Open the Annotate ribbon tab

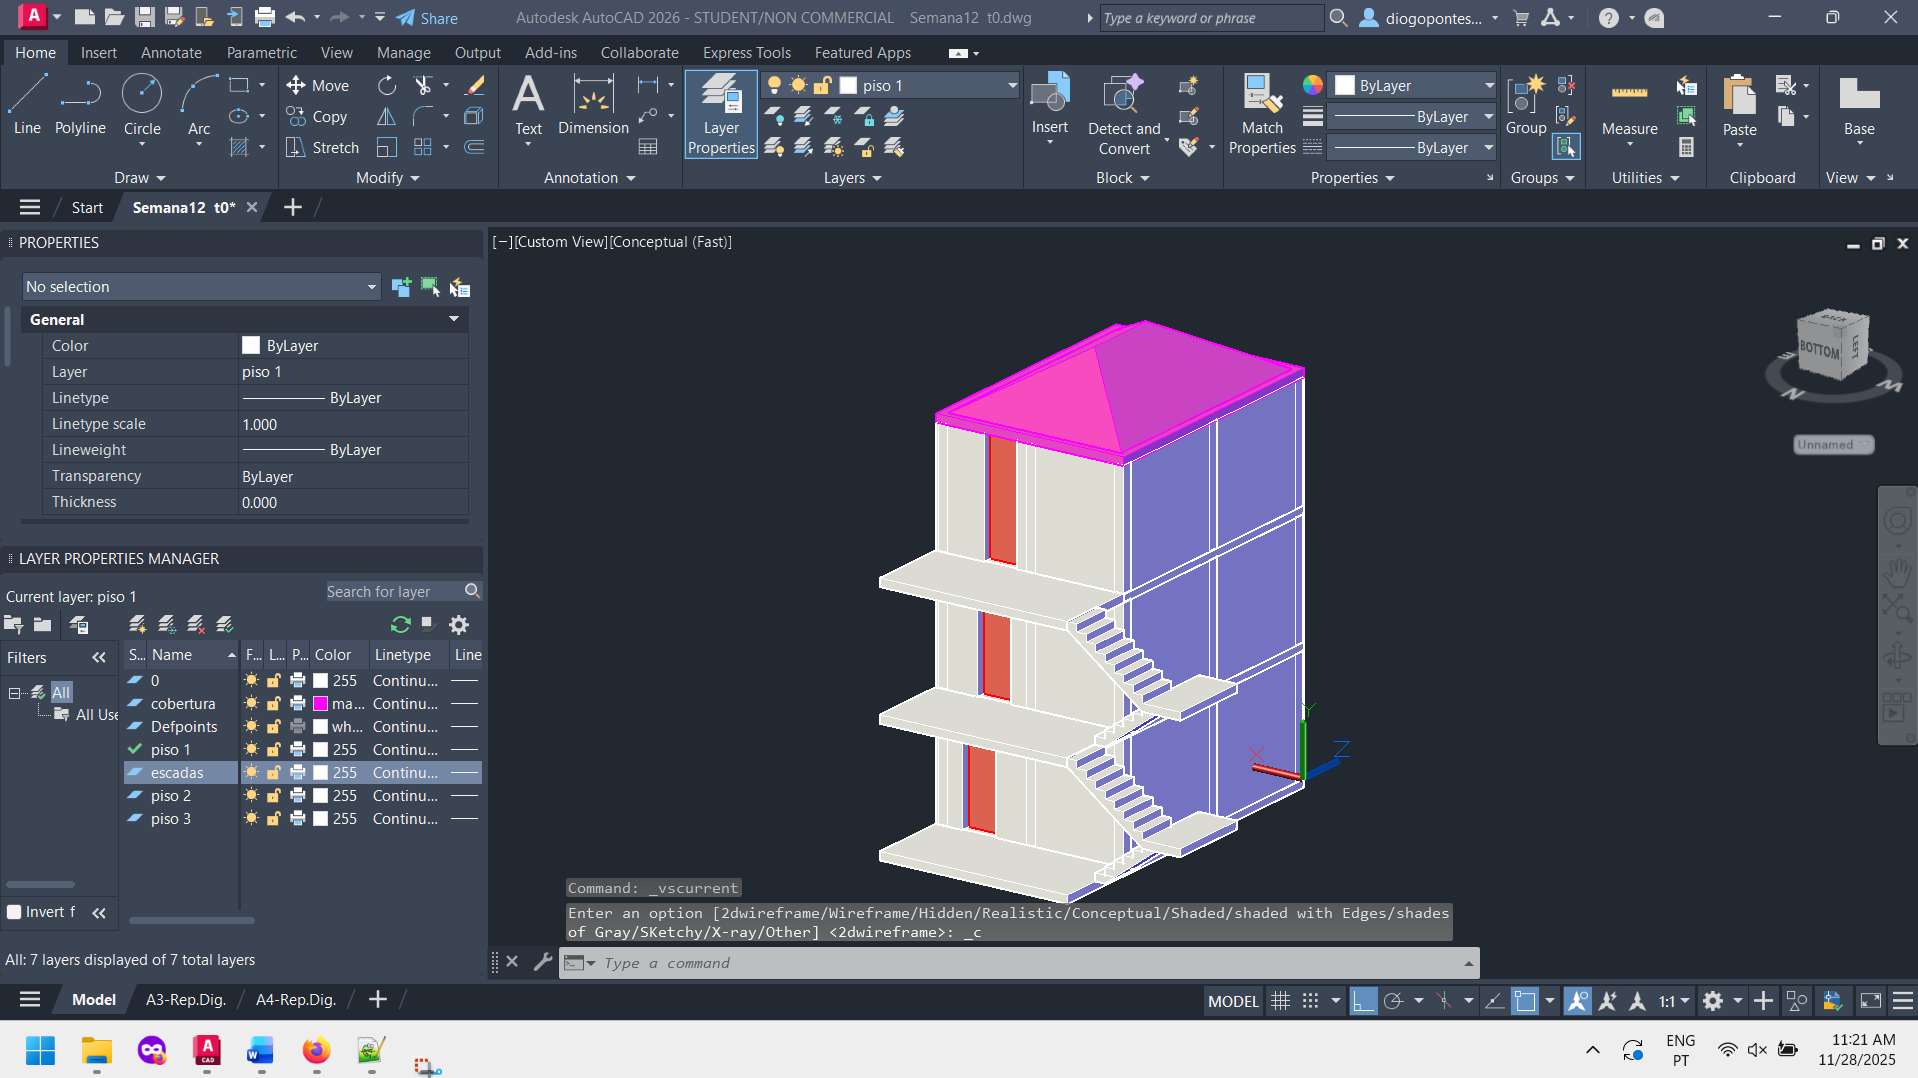171,53
